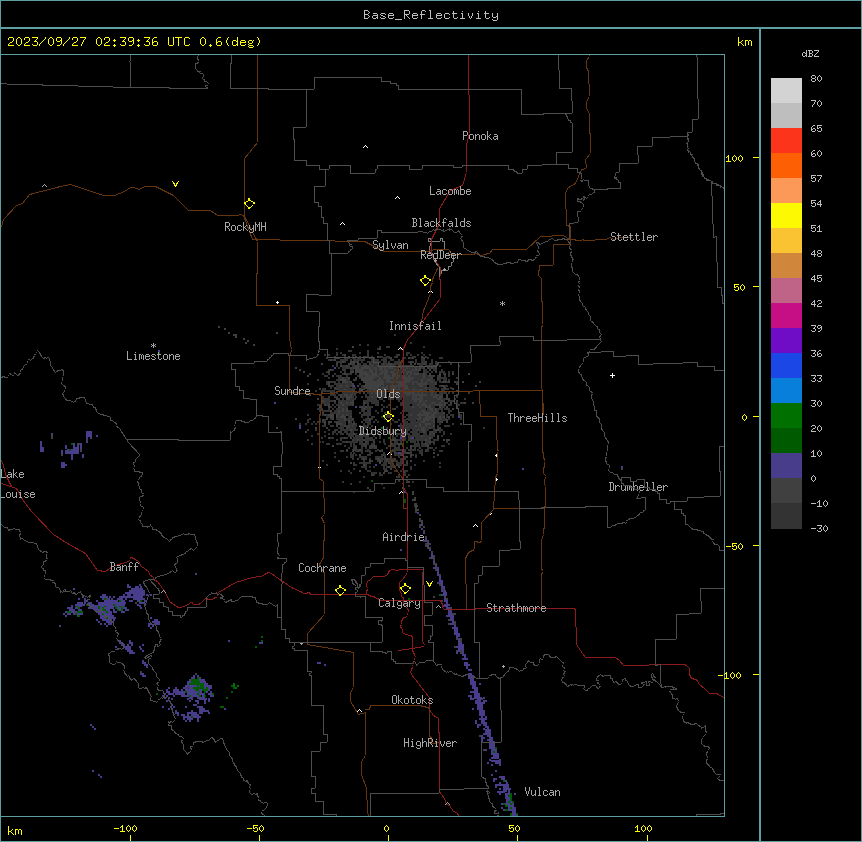Pick the bright green 20-30 dBZ legend band
The height and width of the screenshot is (842, 862).
point(786,416)
